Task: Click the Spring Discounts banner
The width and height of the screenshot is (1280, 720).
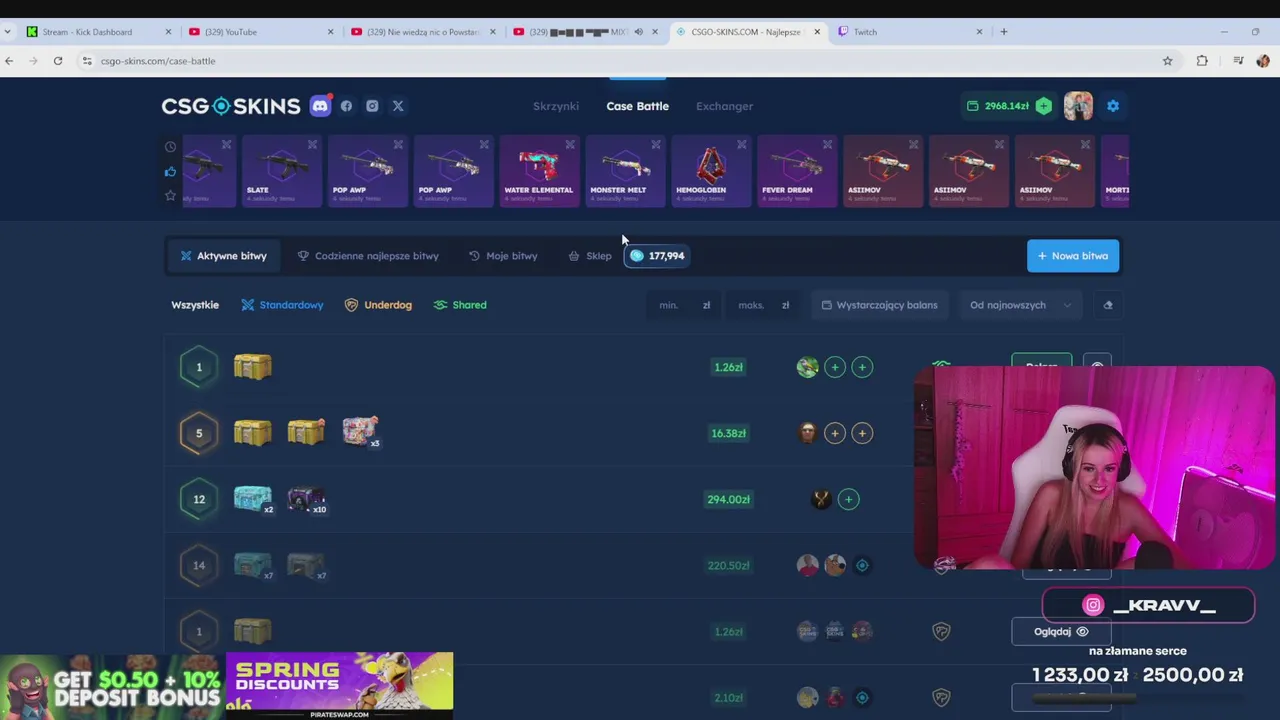Action: pyautogui.click(x=340, y=686)
